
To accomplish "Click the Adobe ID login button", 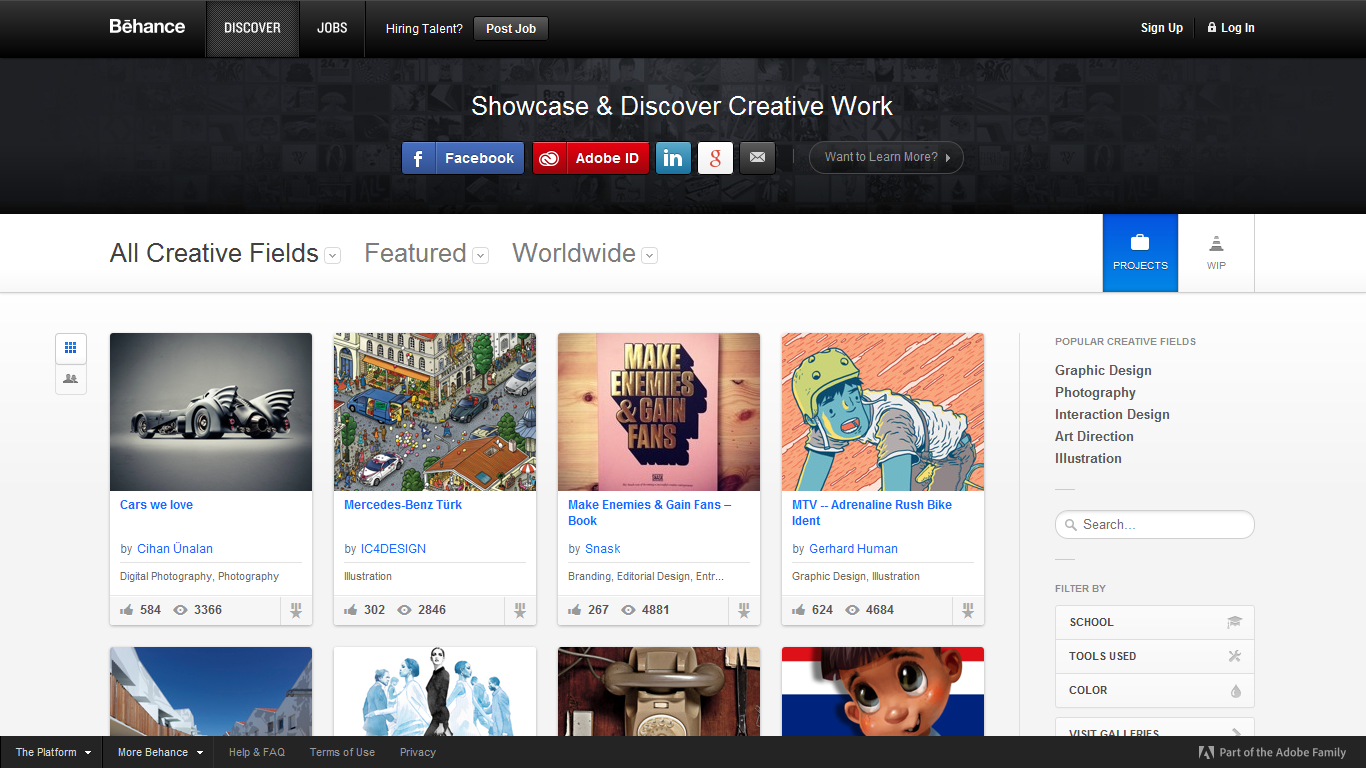I will click(590, 158).
